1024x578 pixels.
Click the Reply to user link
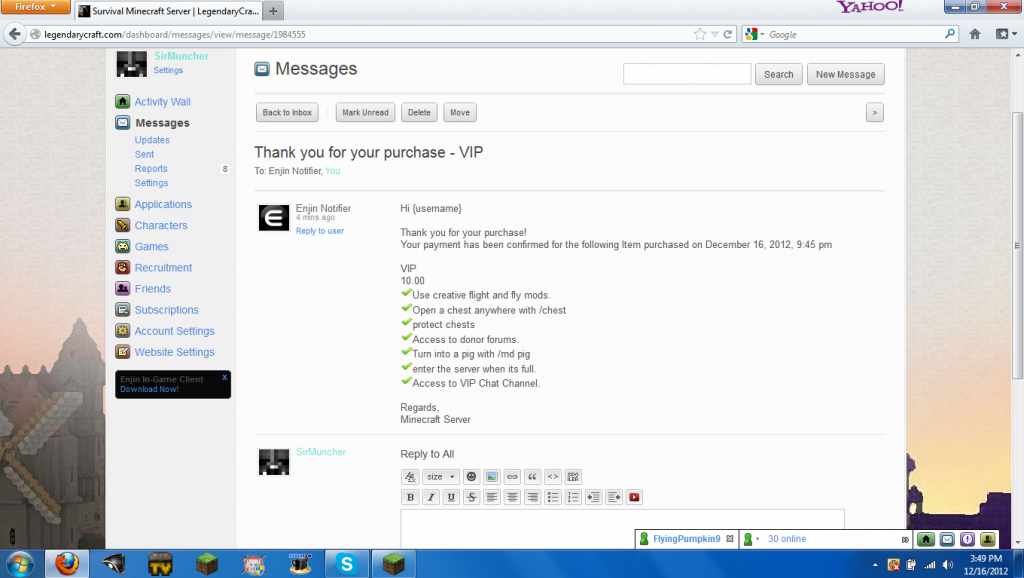319,231
